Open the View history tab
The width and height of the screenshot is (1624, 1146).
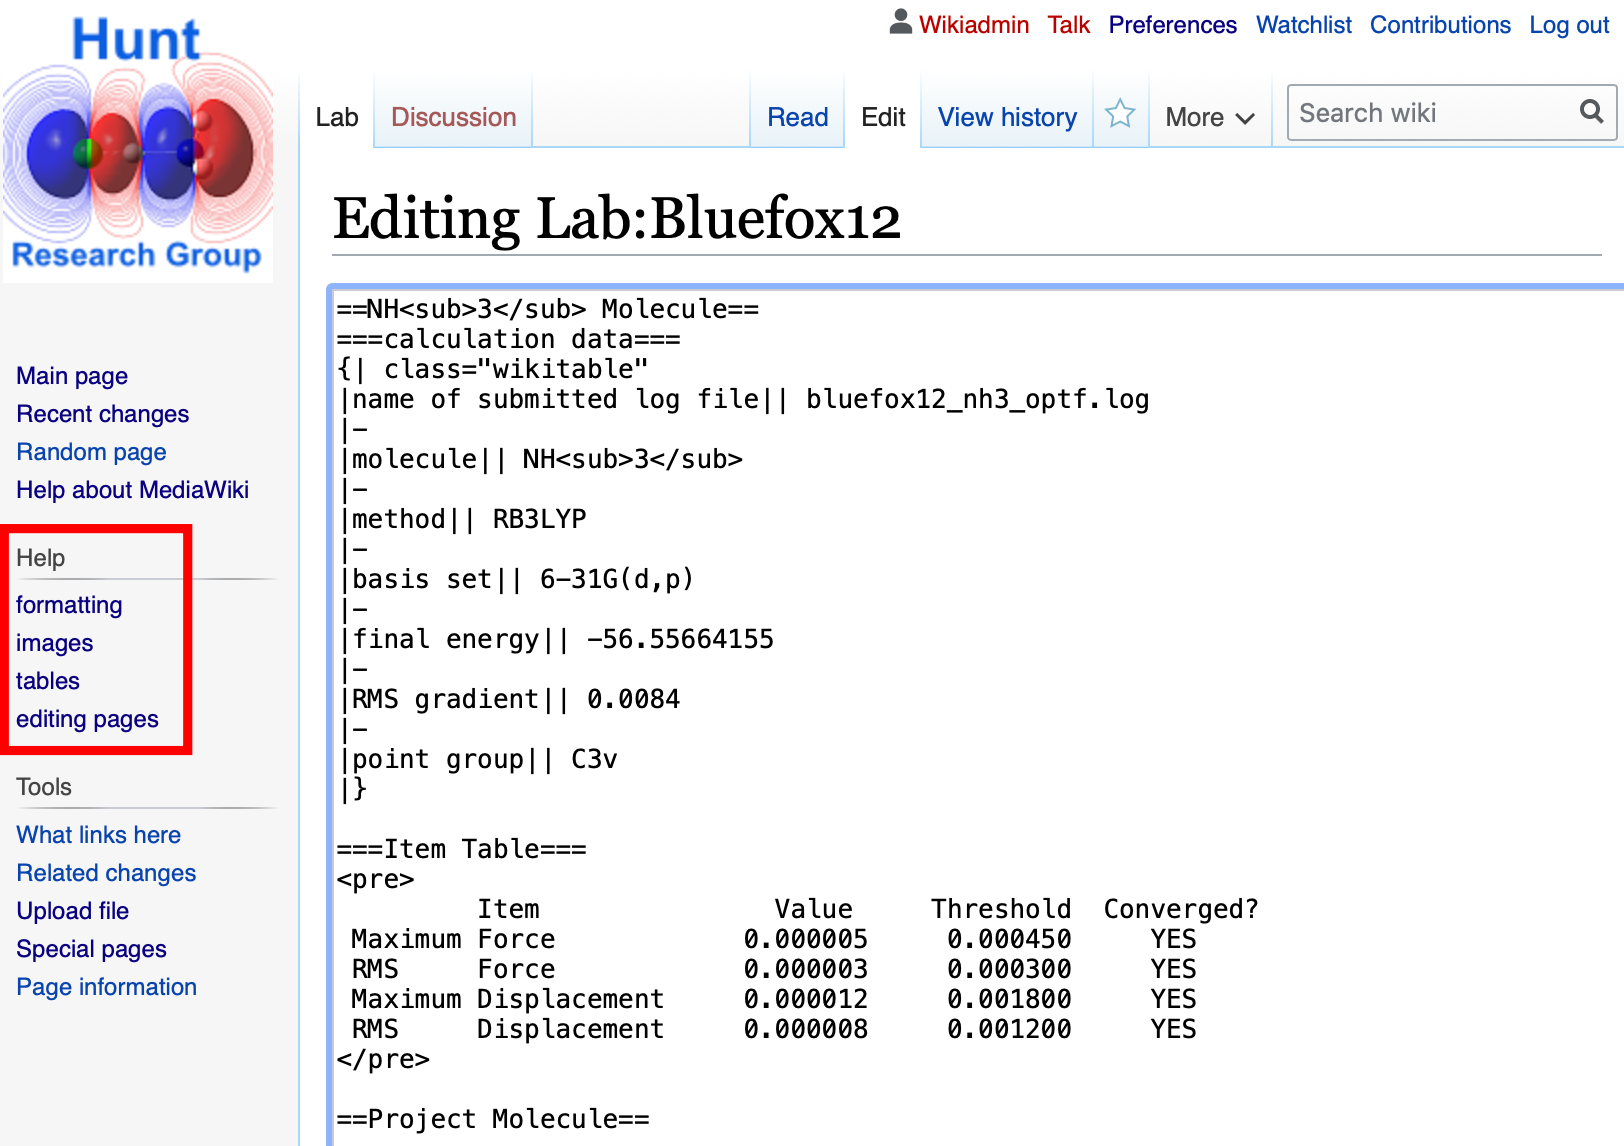click(1006, 117)
